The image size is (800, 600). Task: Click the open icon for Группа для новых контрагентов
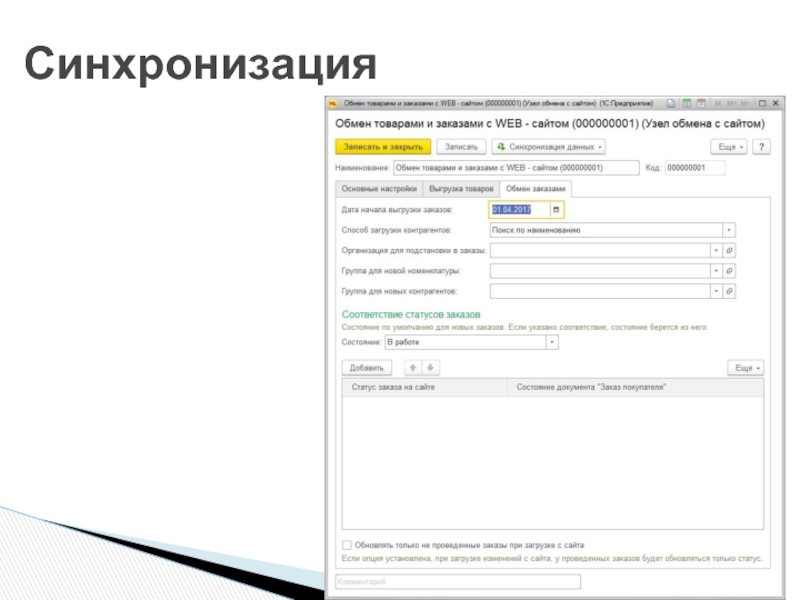[730, 291]
